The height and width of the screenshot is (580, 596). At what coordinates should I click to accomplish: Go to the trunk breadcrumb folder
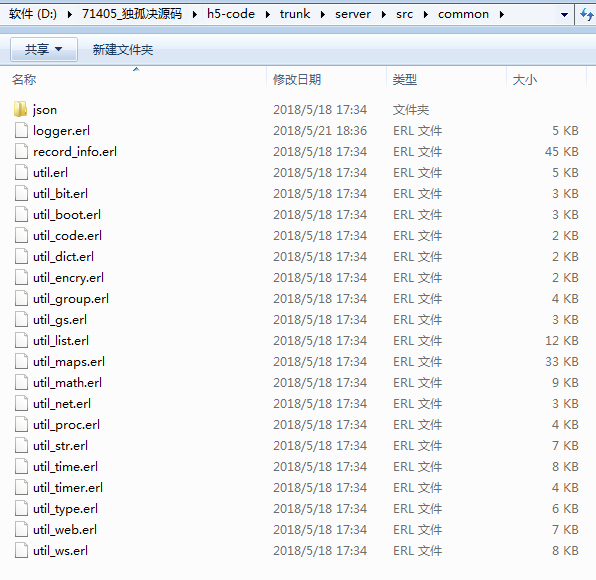[295, 14]
